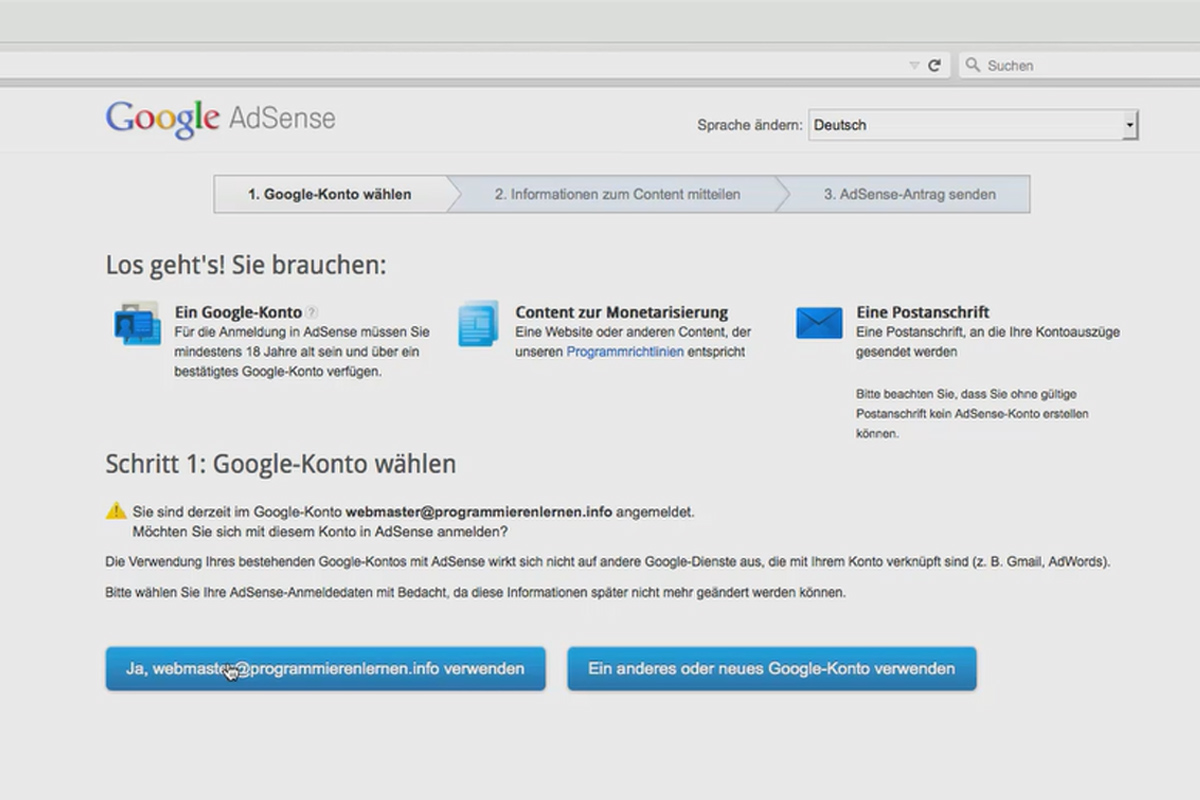Click the help question mark beside Ein Google-Konto

point(312,312)
